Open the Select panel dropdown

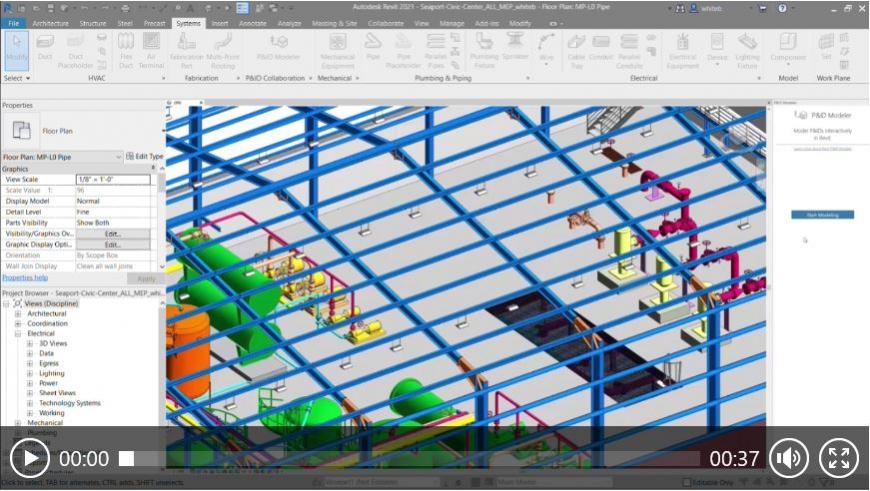click(x=17, y=78)
